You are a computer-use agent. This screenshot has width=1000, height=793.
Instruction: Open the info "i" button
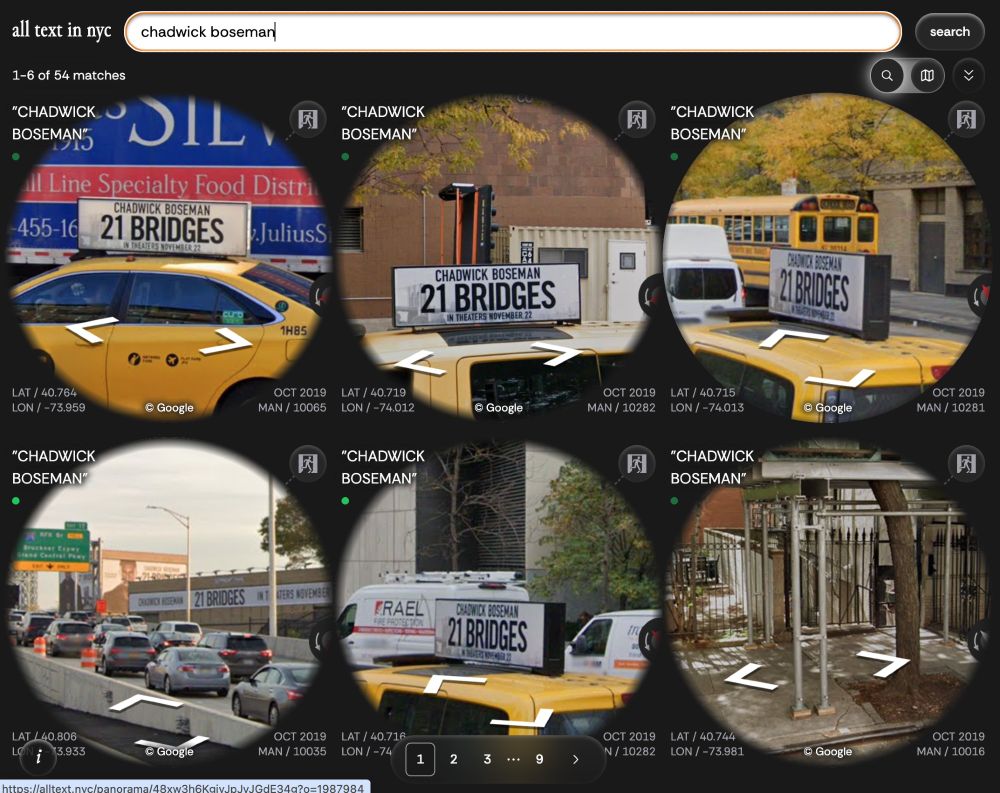[x=38, y=757]
